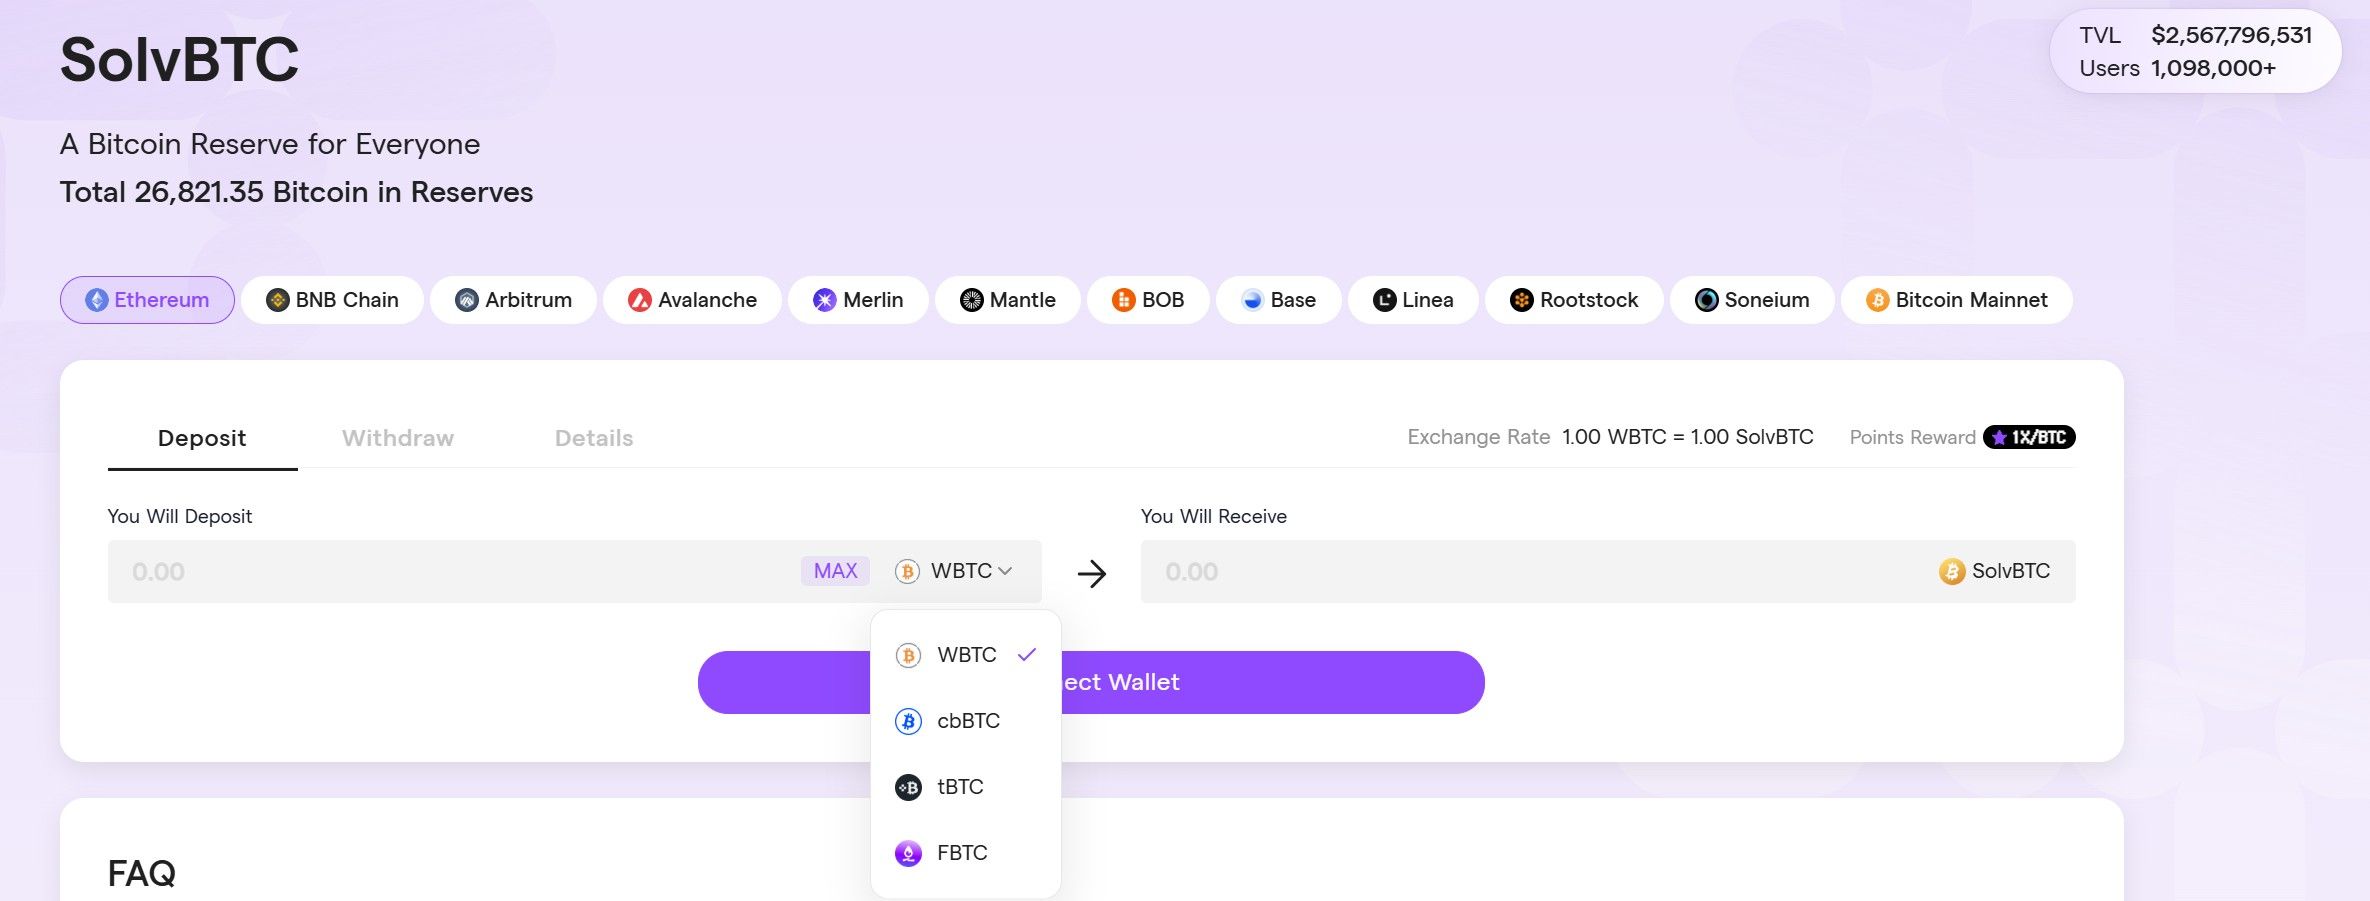Click the Base blue logo icon
The image size is (2370, 901).
[x=1252, y=300]
